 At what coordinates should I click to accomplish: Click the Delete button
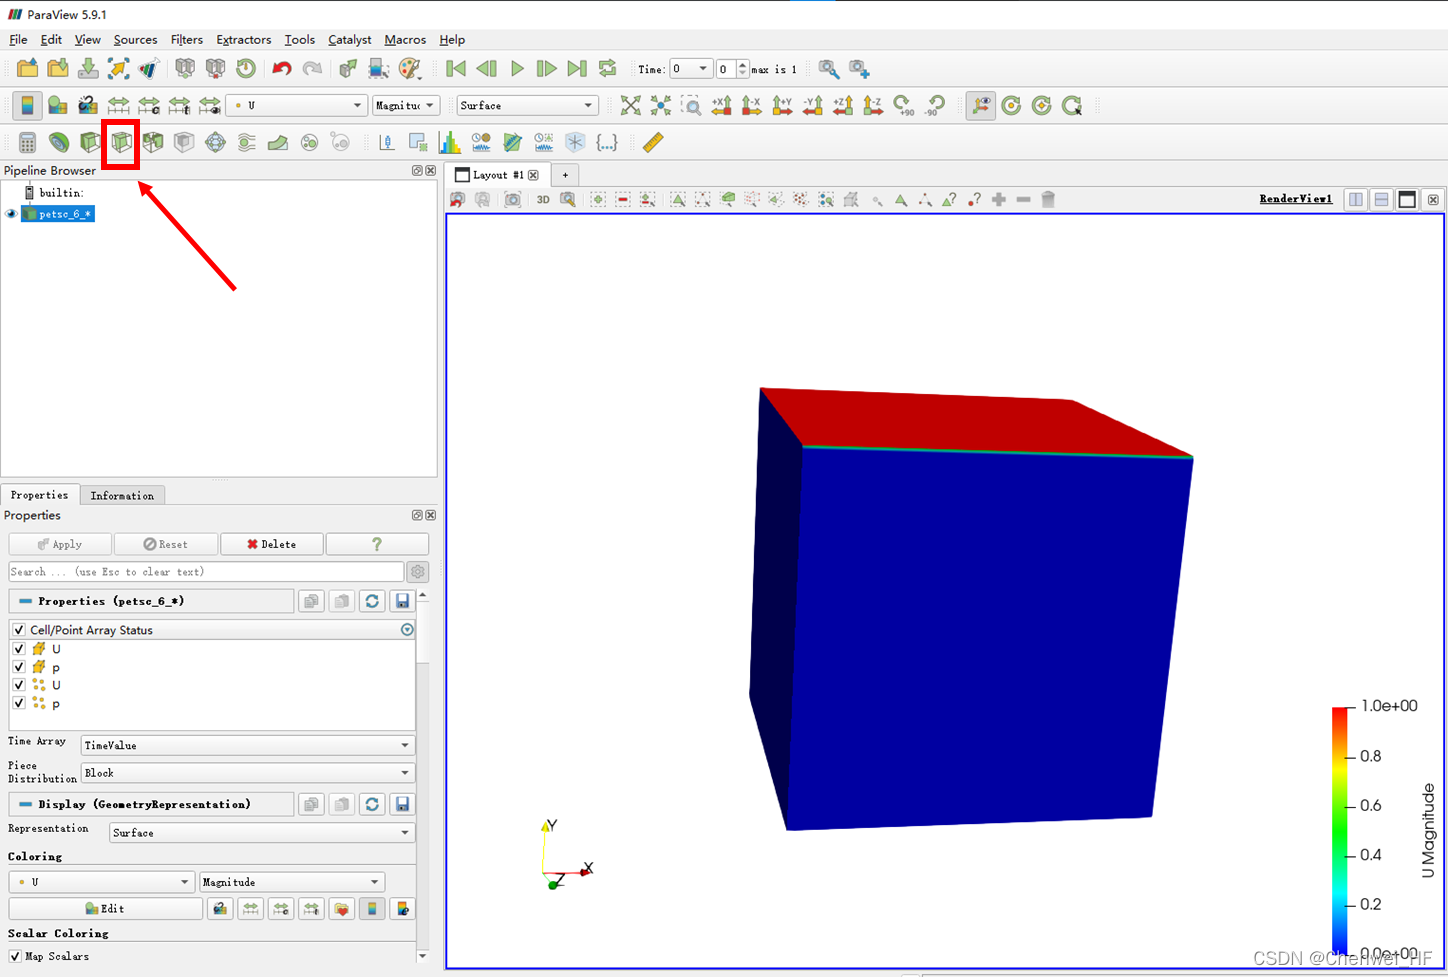click(x=272, y=544)
